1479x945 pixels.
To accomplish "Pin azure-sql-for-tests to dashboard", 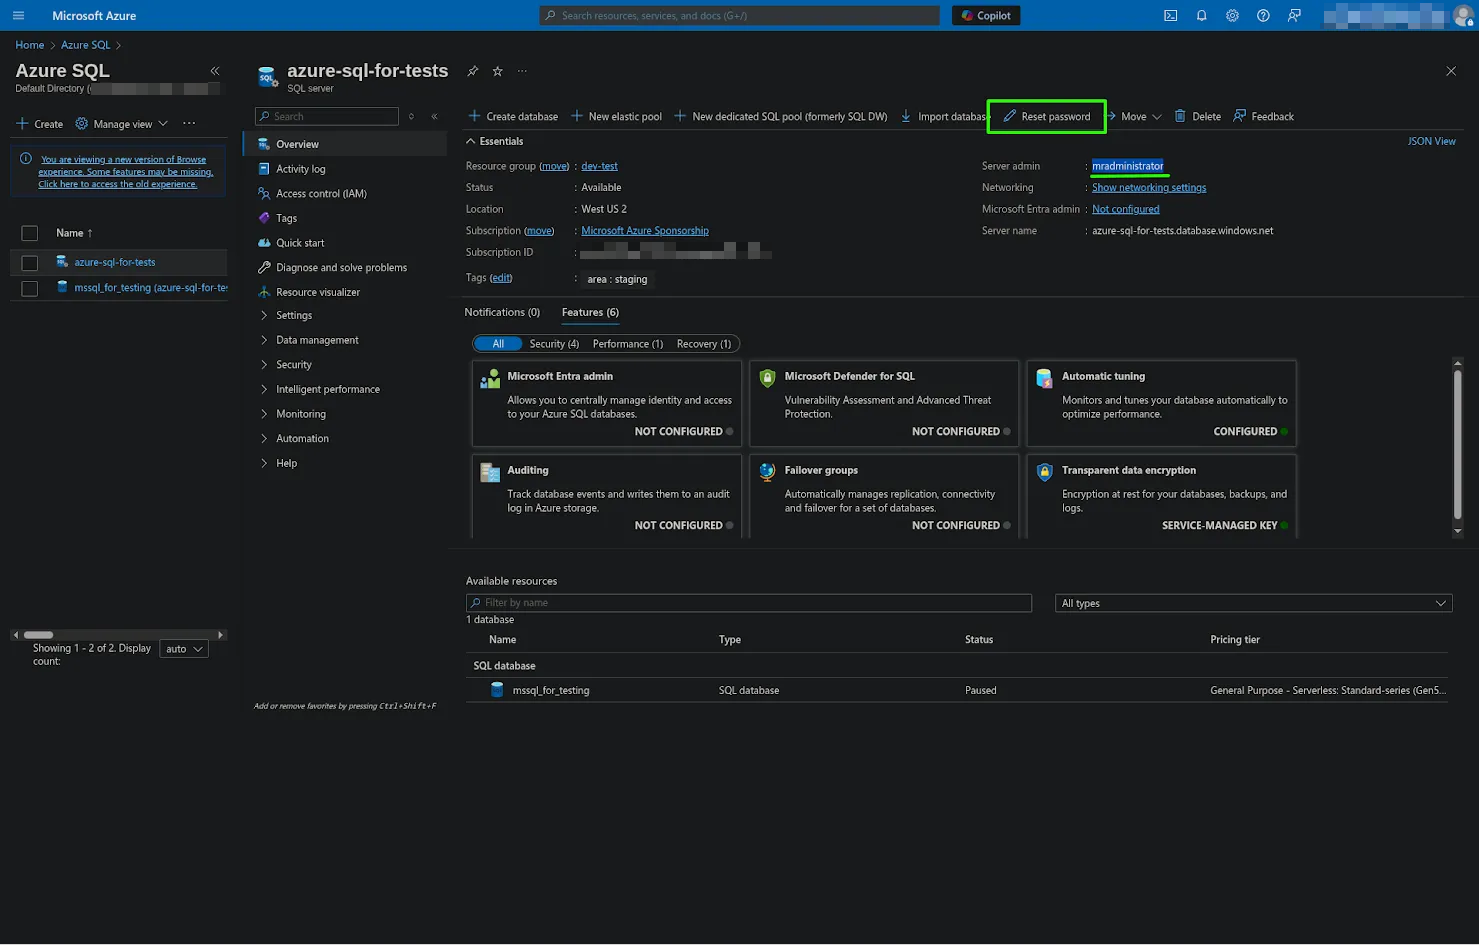I will [x=472, y=71].
